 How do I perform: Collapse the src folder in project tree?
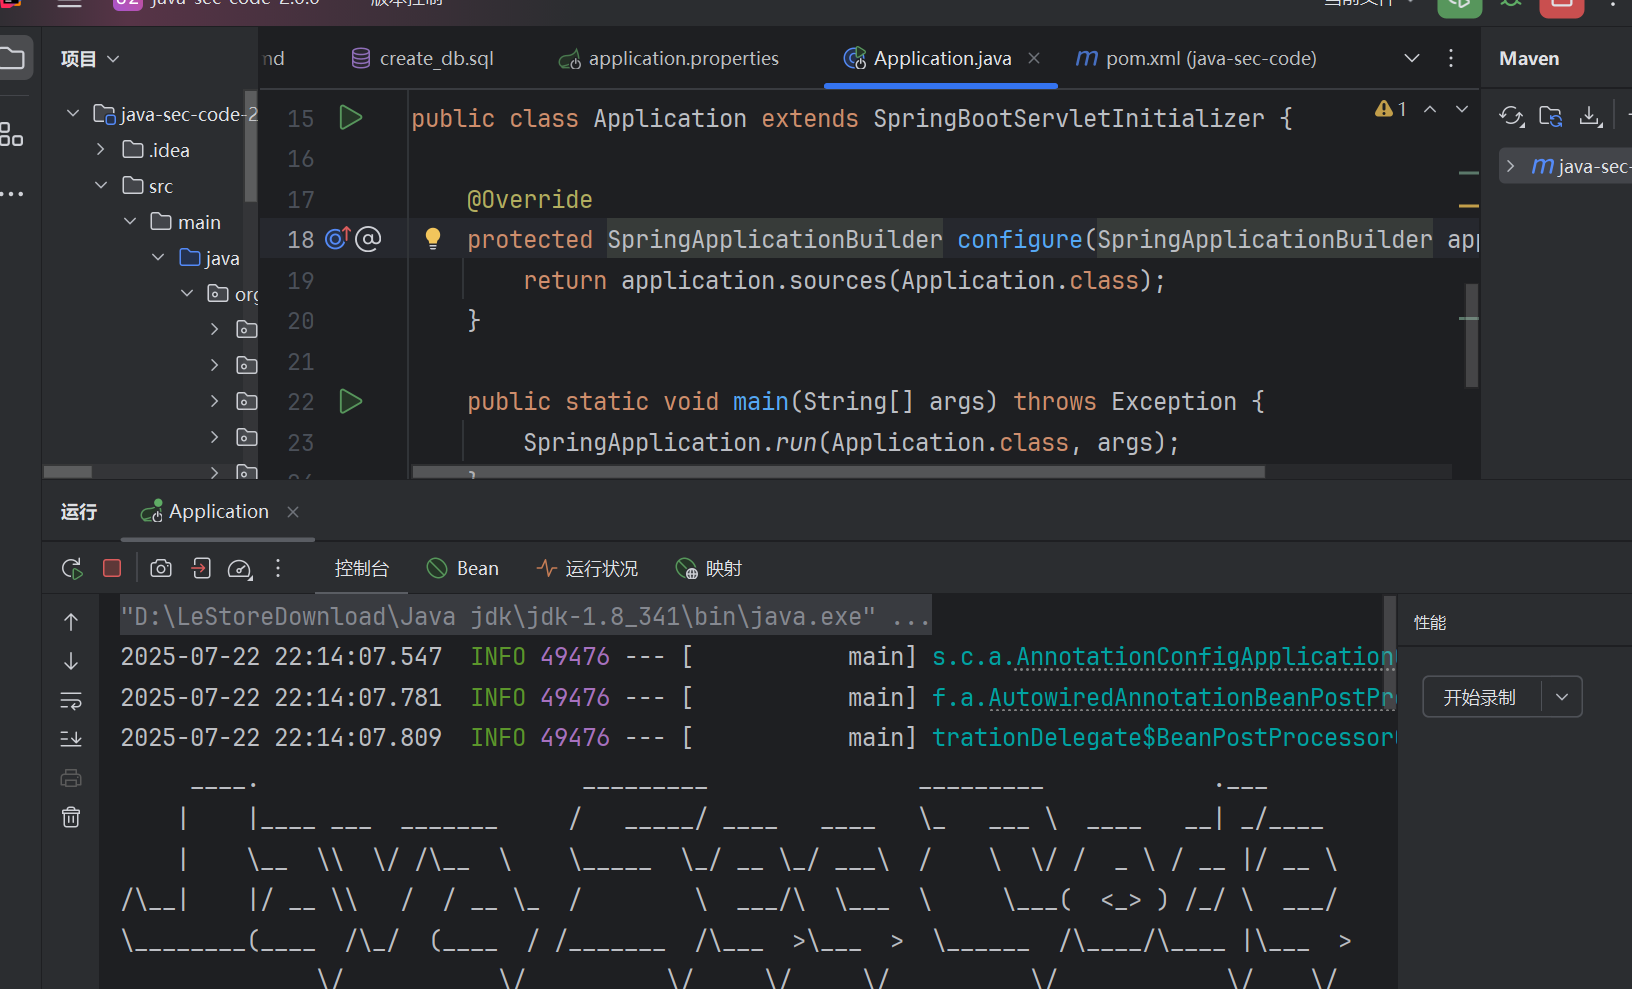pos(101,186)
